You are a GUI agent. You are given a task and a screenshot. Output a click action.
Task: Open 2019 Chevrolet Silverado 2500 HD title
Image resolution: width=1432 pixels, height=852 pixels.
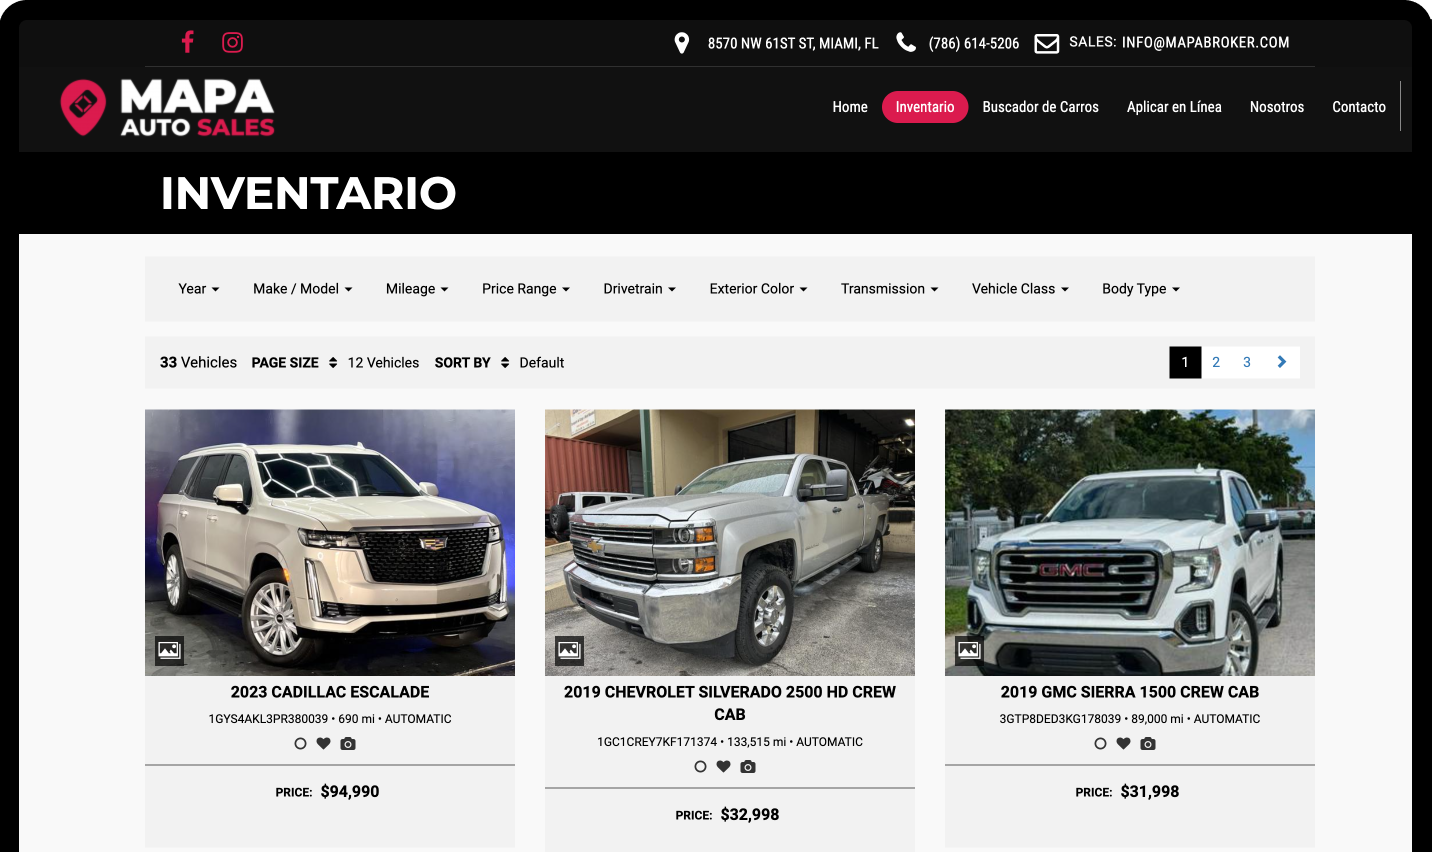tap(730, 703)
